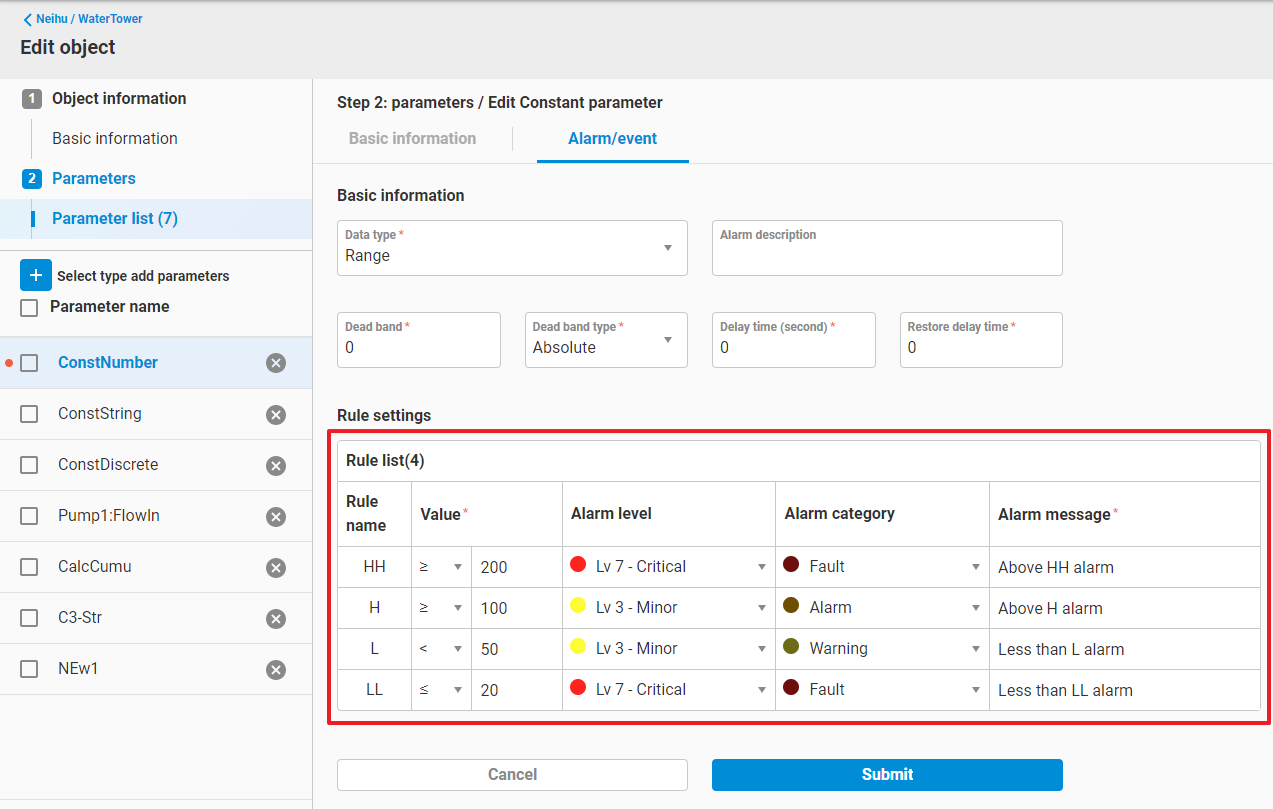Click the Warning color dot in L row
Screen dimensions: 1273x809
tap(791, 647)
